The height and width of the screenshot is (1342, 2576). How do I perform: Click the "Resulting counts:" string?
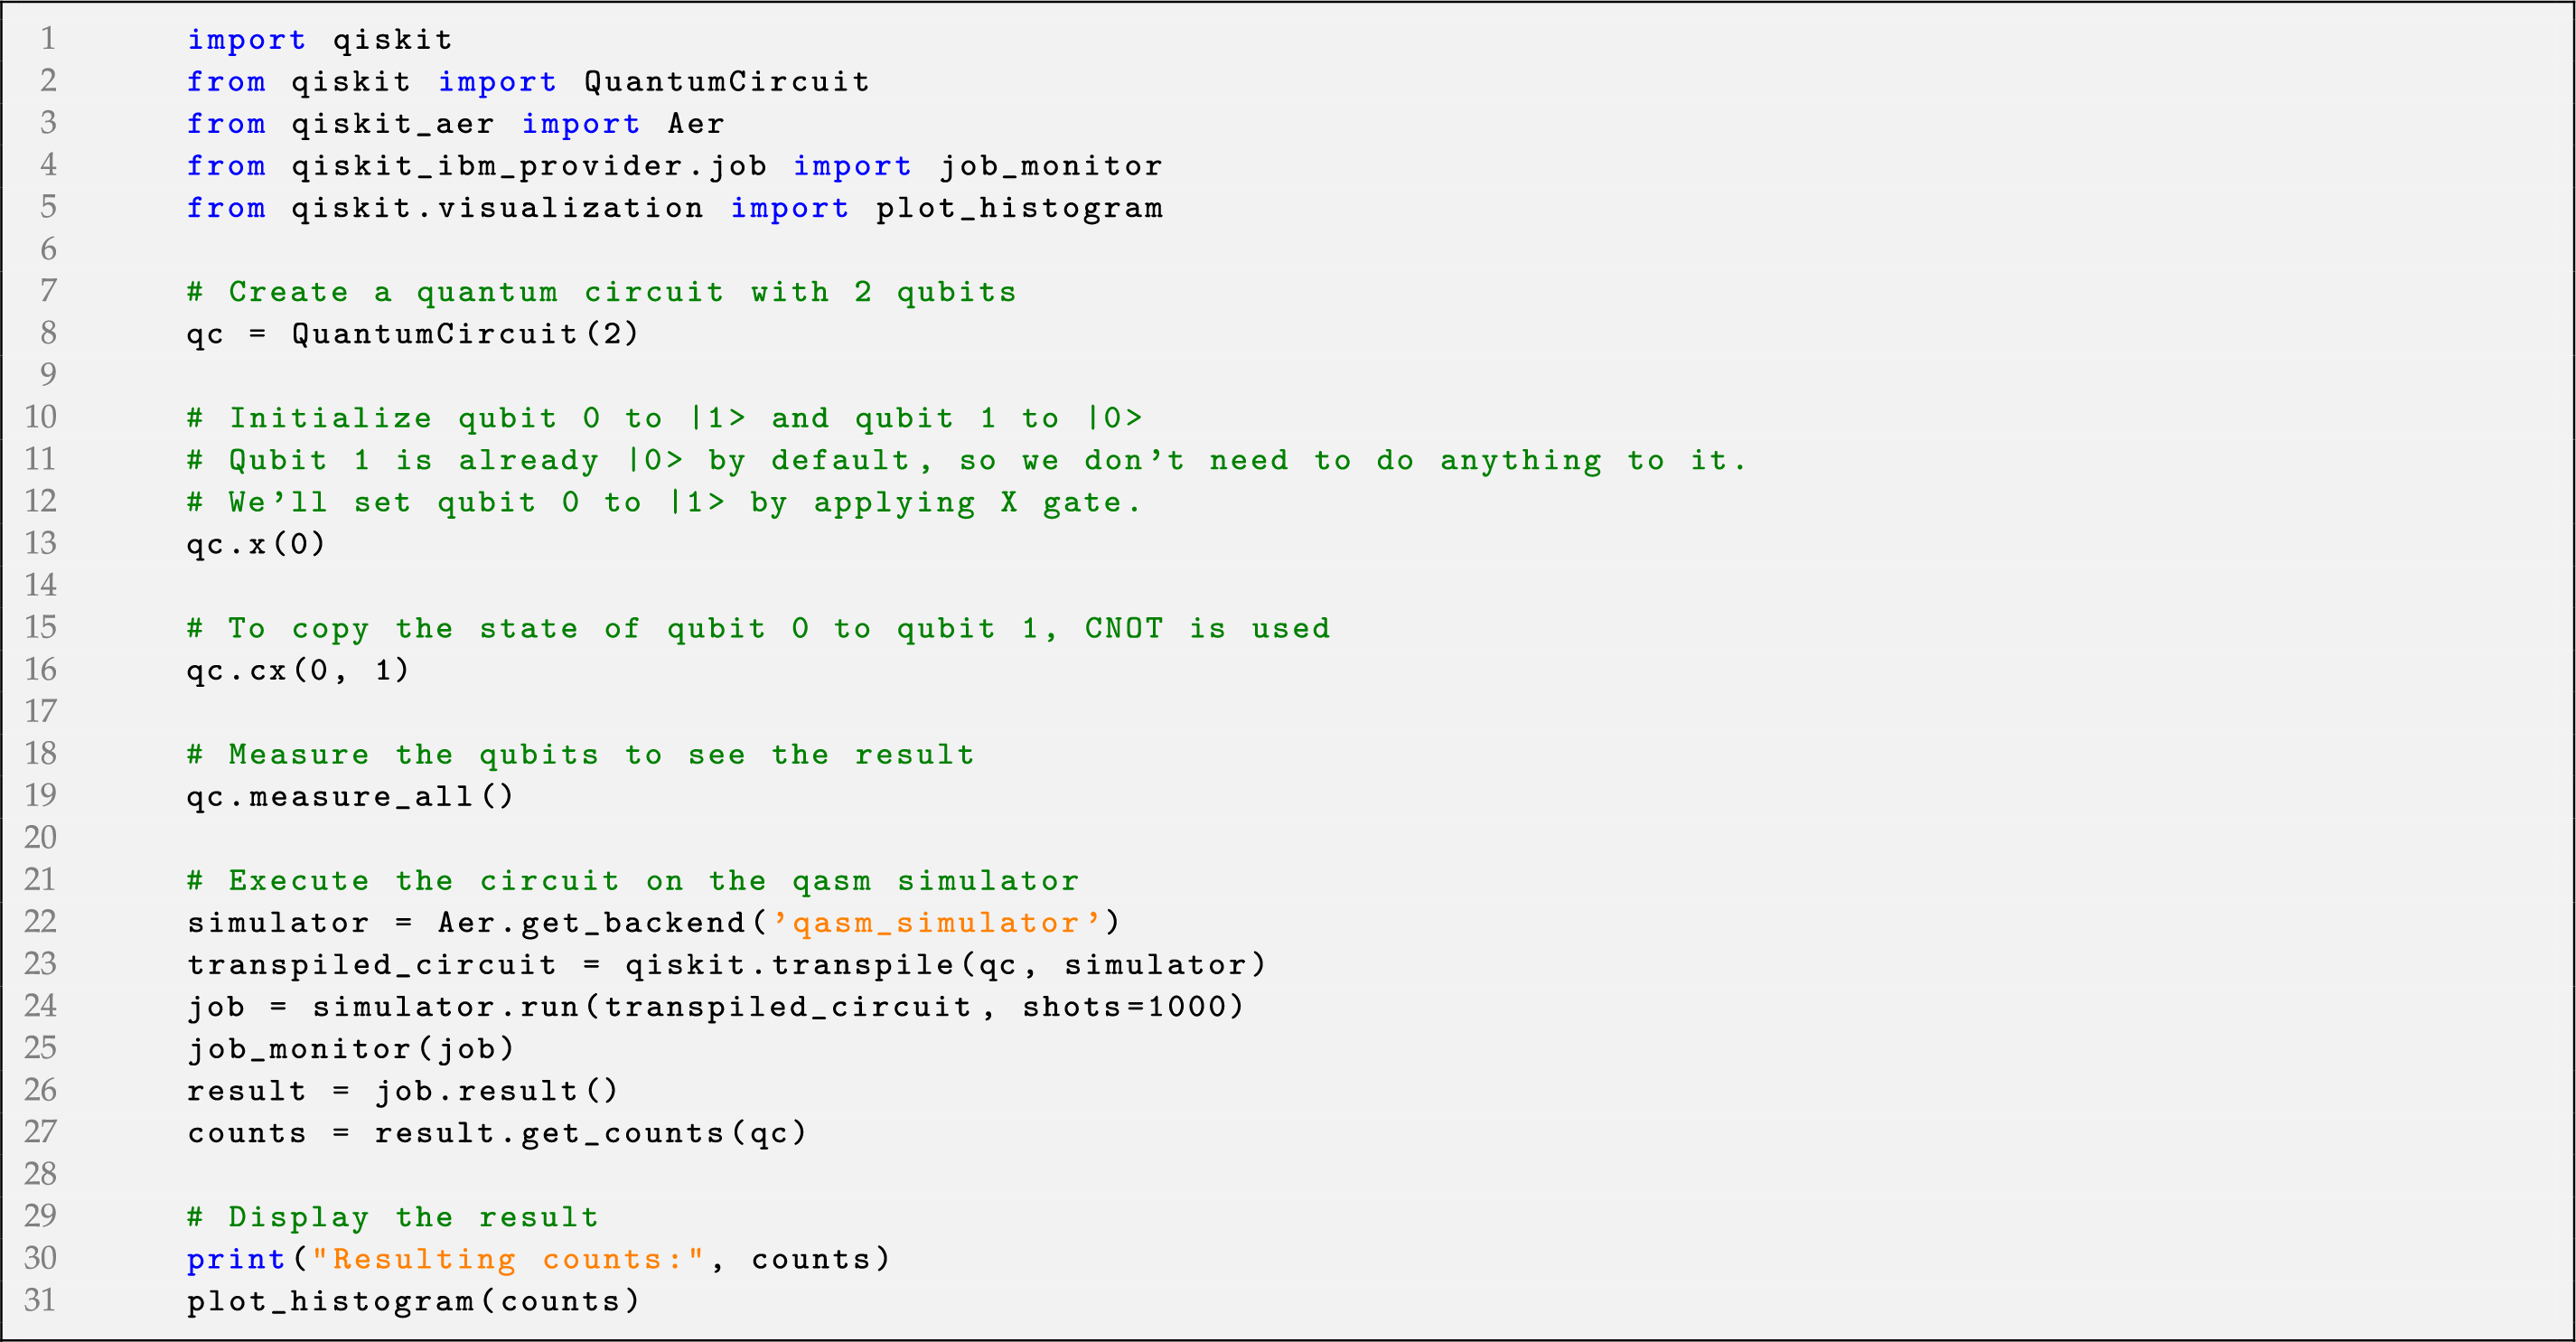509,1258
